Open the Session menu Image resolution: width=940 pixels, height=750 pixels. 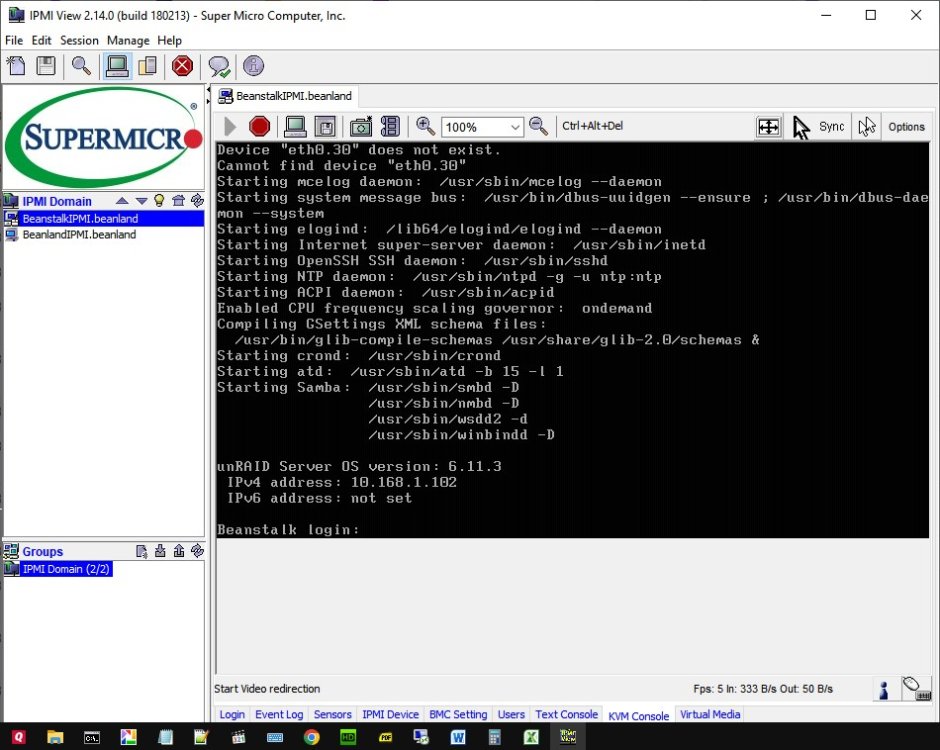click(x=79, y=40)
